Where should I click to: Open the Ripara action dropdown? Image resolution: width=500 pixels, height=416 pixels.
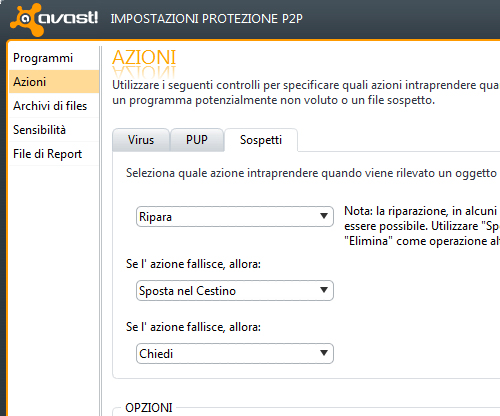point(235,217)
